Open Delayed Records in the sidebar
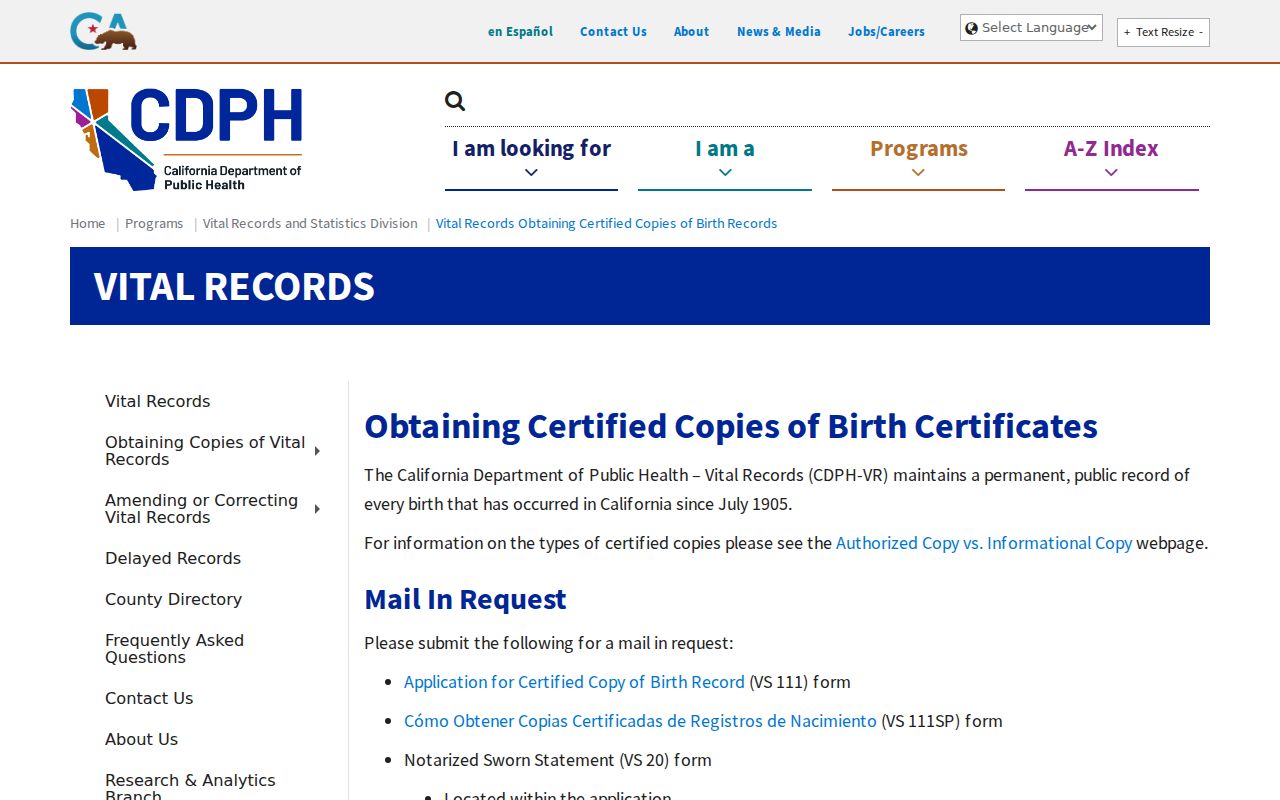Screen dimensions: 1280x800 173,558
